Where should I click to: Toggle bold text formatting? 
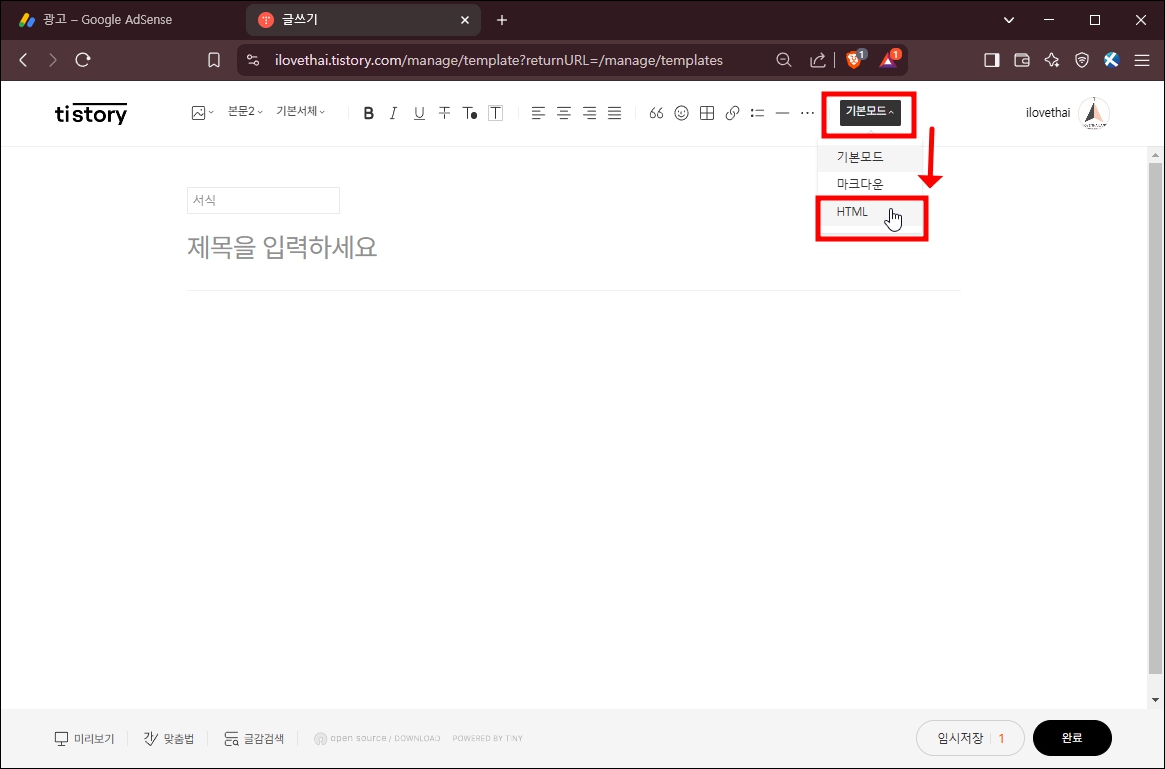[x=368, y=112]
